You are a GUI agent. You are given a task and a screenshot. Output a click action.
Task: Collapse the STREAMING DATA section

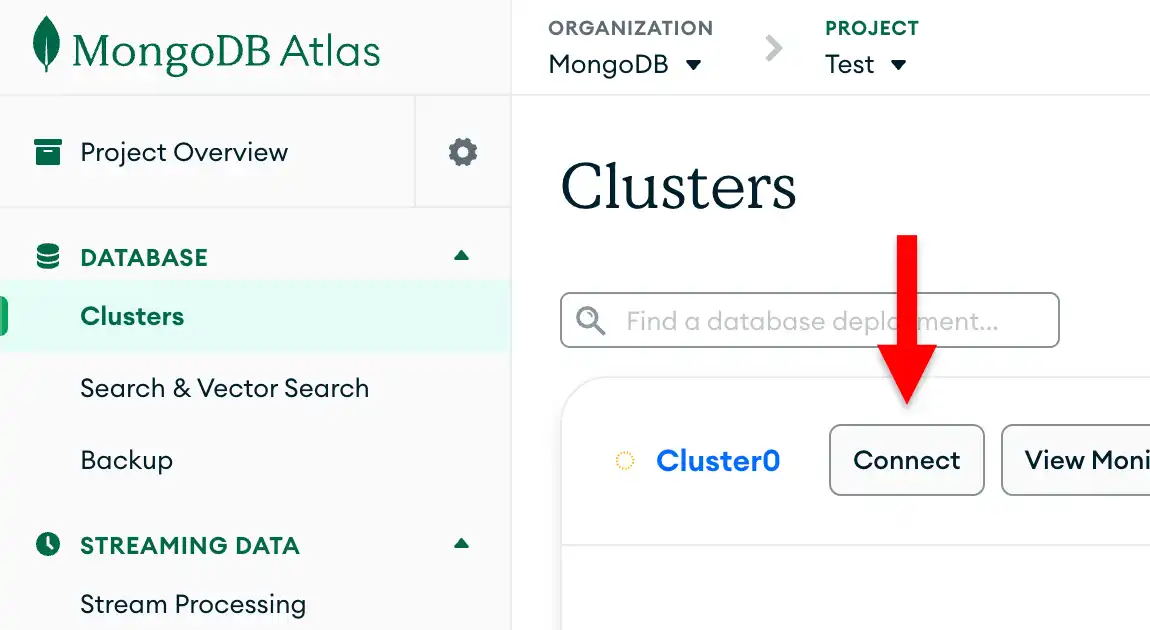click(461, 544)
